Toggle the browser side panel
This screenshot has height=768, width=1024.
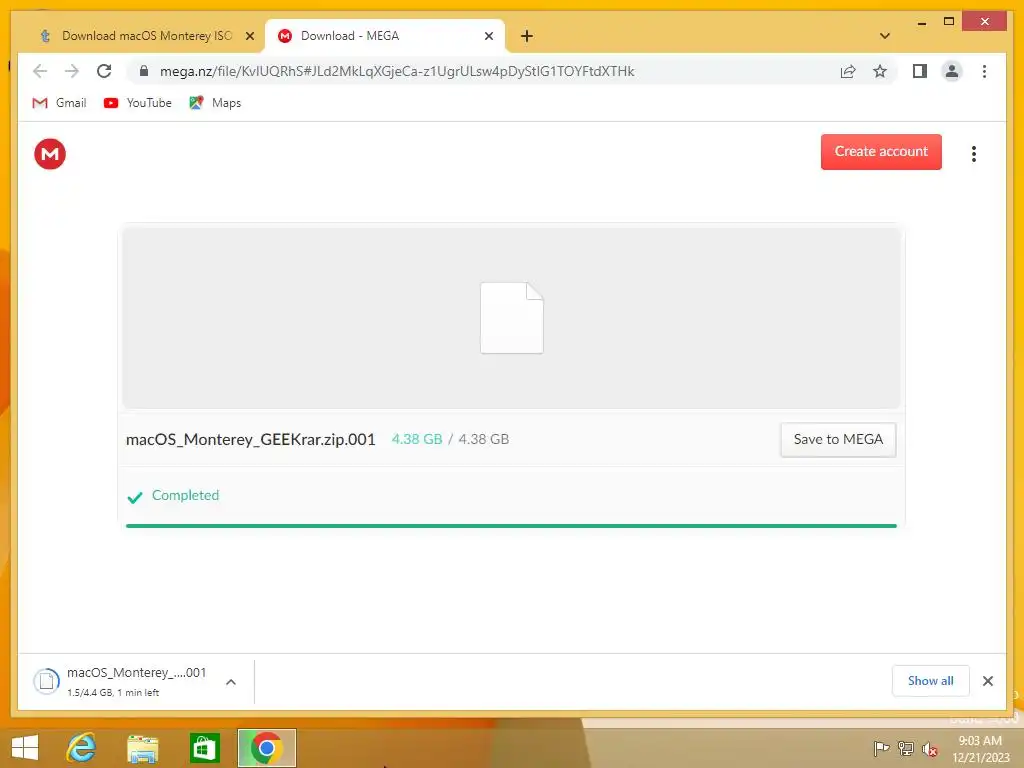coord(920,71)
